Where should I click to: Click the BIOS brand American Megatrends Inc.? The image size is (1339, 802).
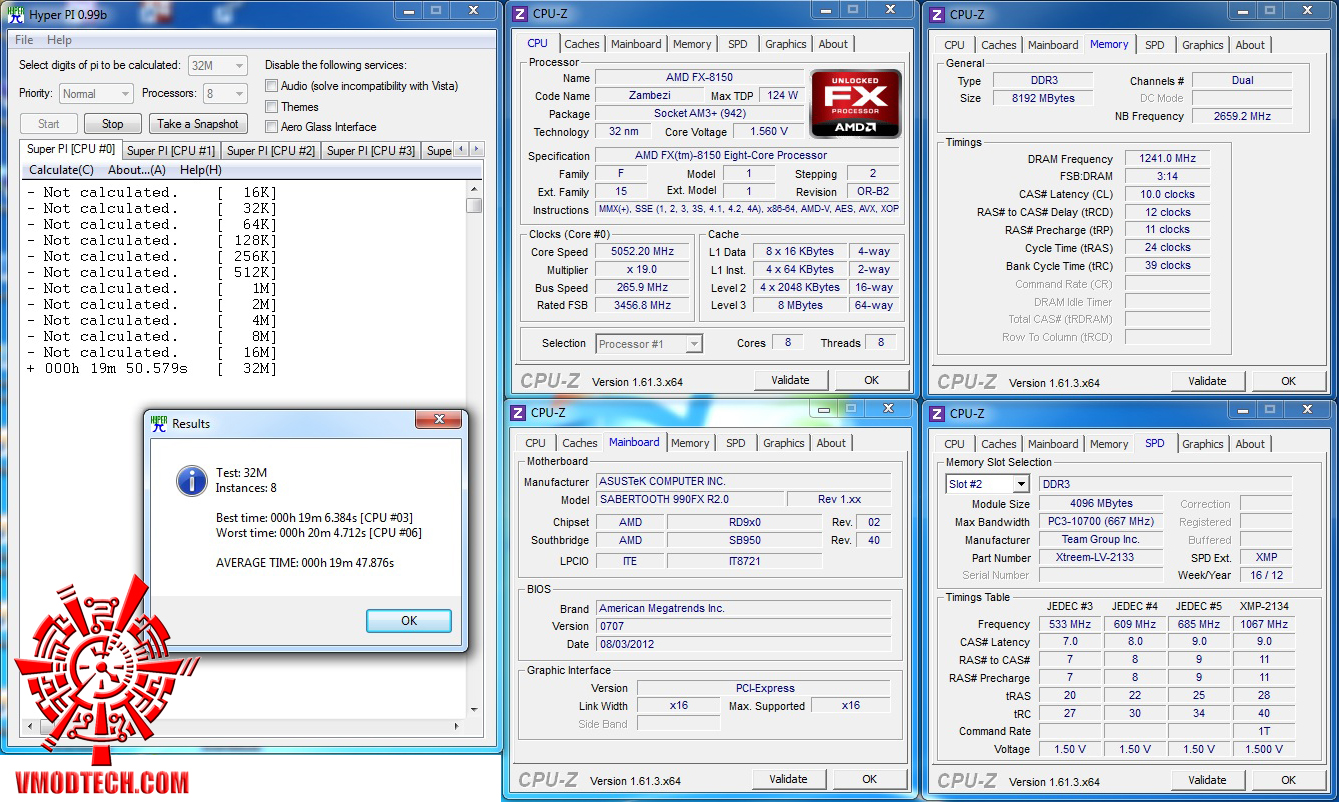744,609
